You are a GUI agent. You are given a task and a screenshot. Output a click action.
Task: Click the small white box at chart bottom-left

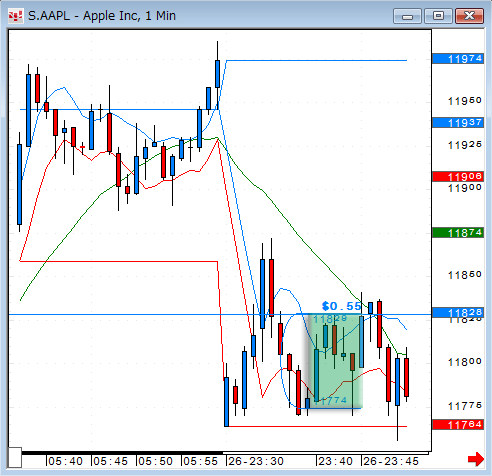(15, 458)
